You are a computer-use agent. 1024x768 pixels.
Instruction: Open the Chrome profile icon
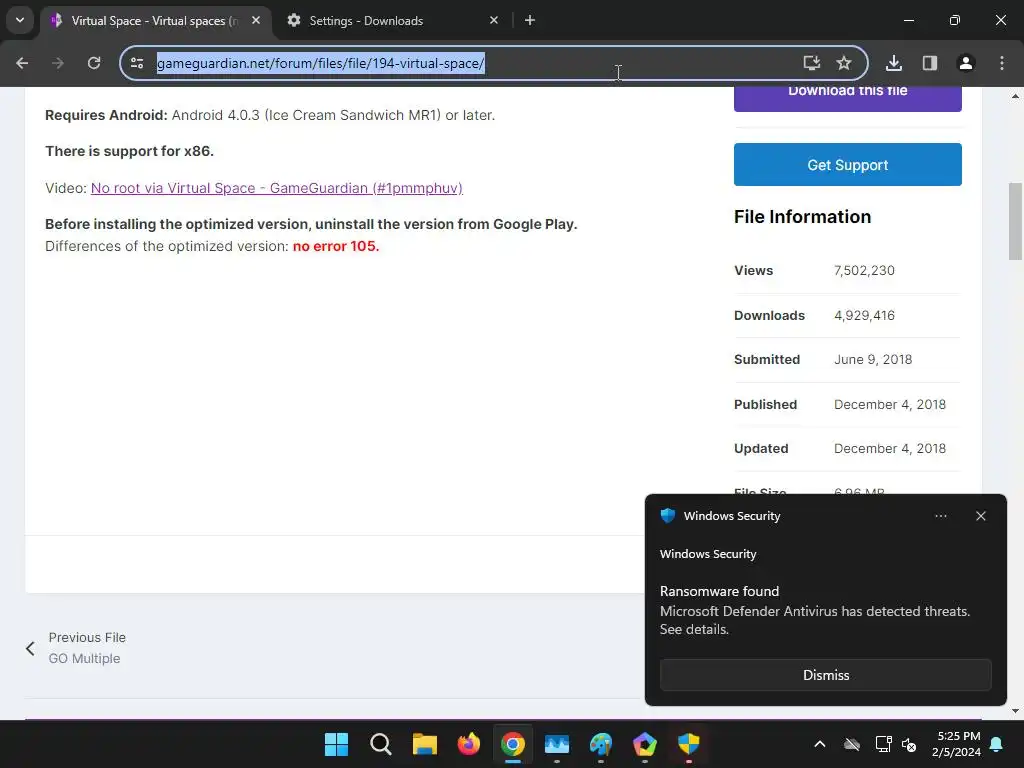965,63
